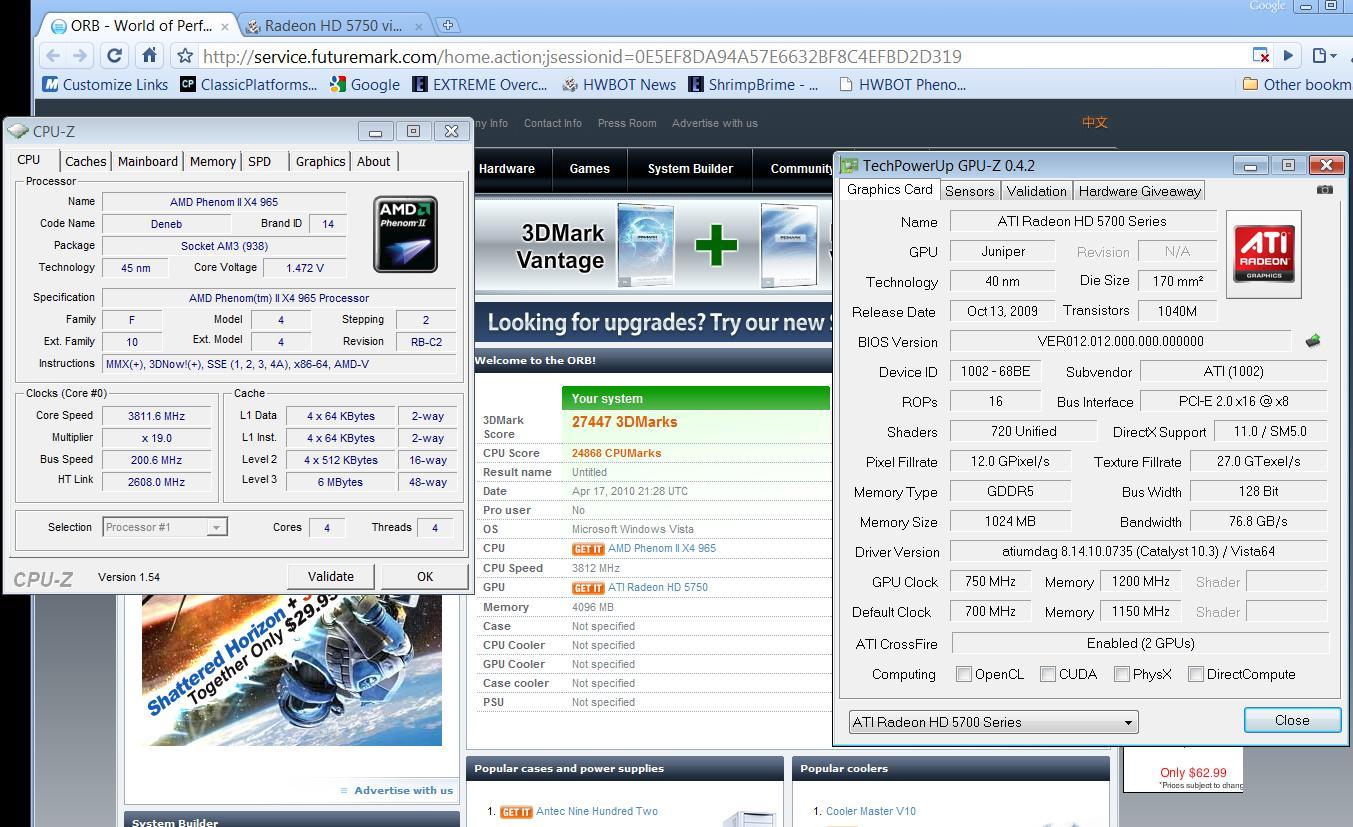Toggle the CUDA checkbox in GPU-Z
This screenshot has width=1353, height=827.
[1048, 674]
